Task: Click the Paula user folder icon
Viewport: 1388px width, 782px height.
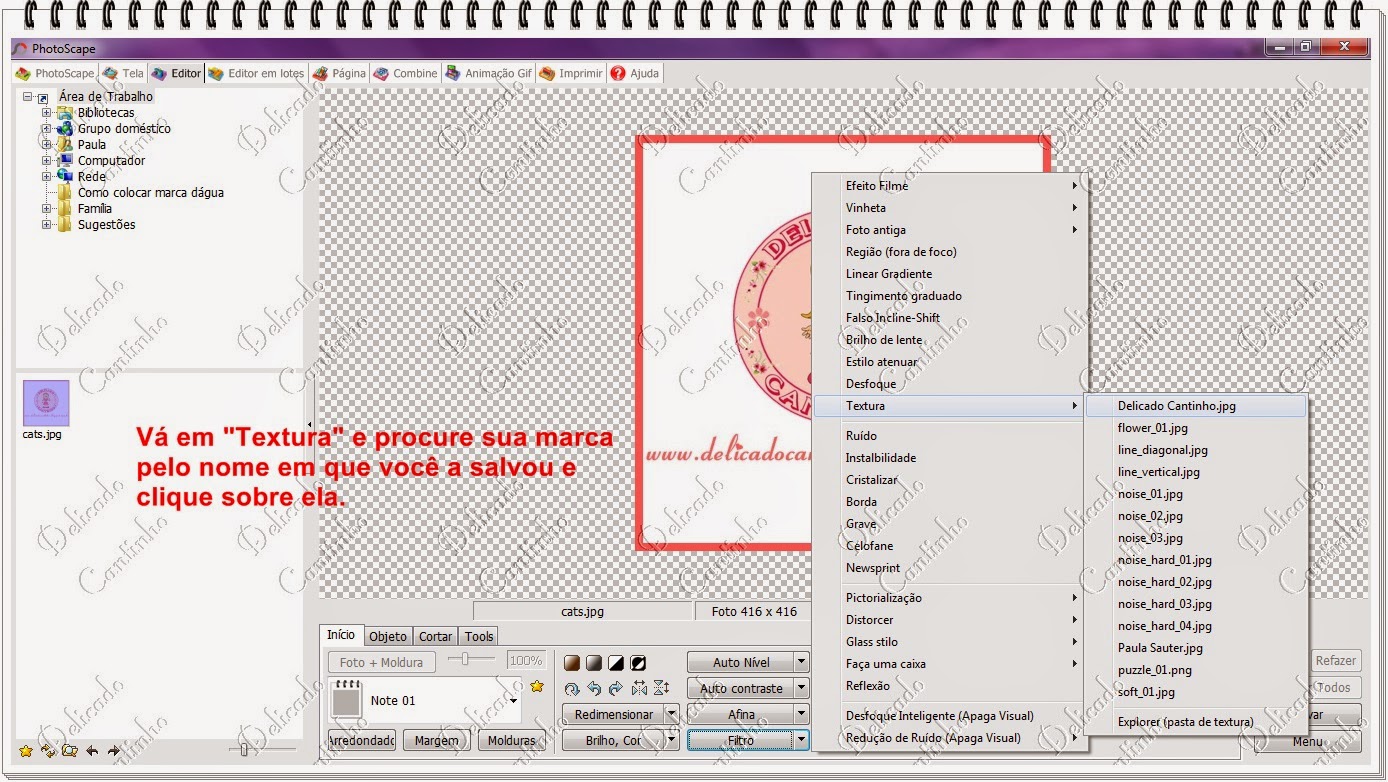Action: (x=65, y=144)
